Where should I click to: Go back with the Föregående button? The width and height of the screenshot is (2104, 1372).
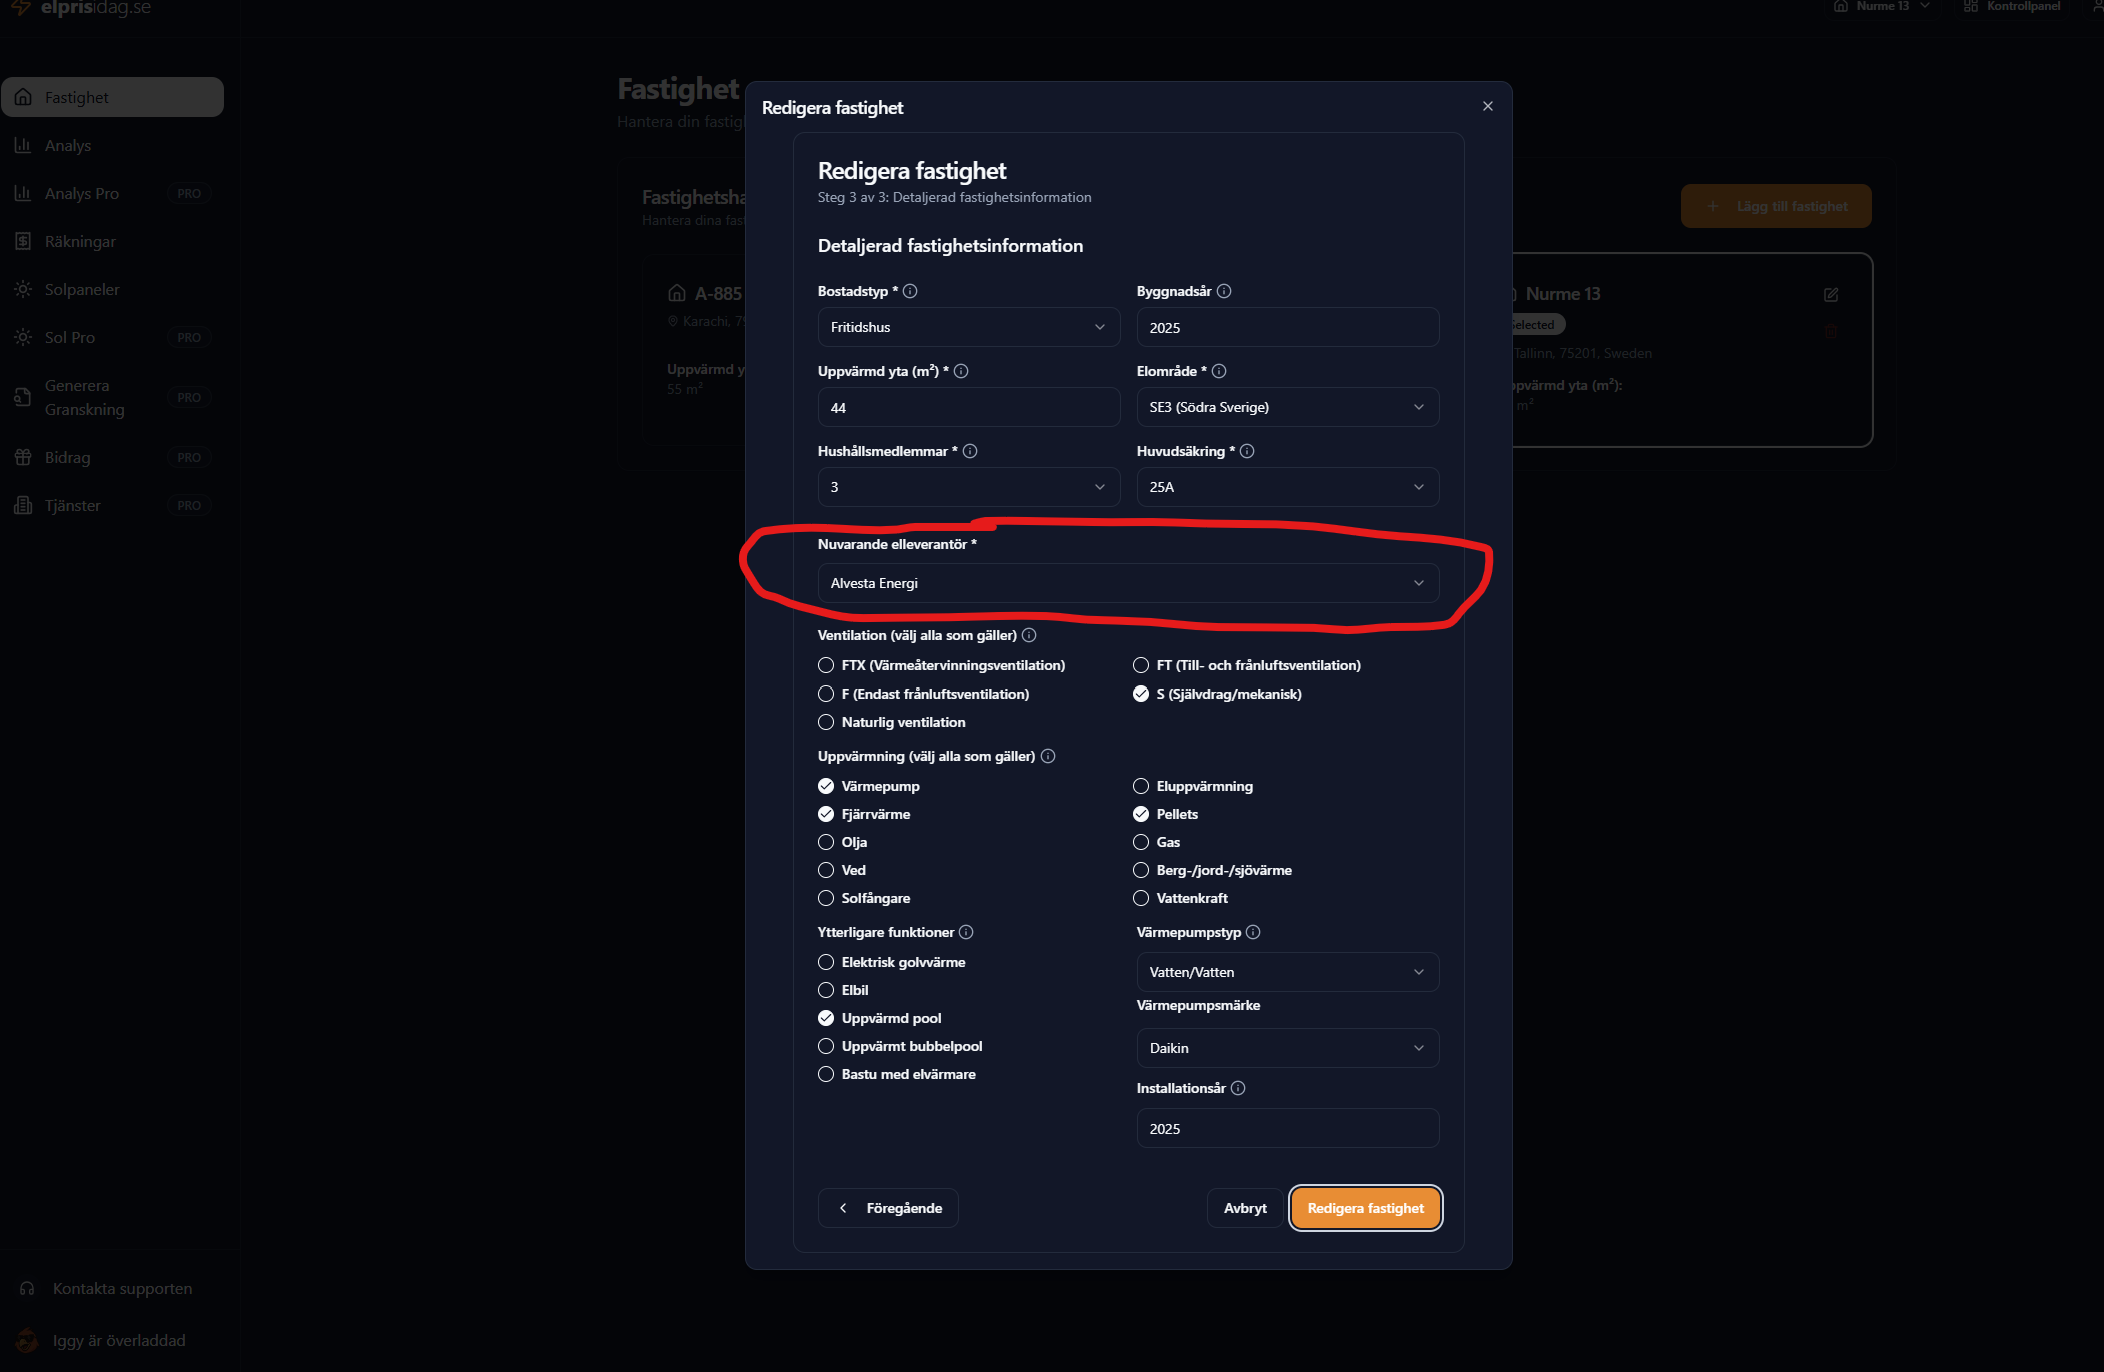click(888, 1208)
